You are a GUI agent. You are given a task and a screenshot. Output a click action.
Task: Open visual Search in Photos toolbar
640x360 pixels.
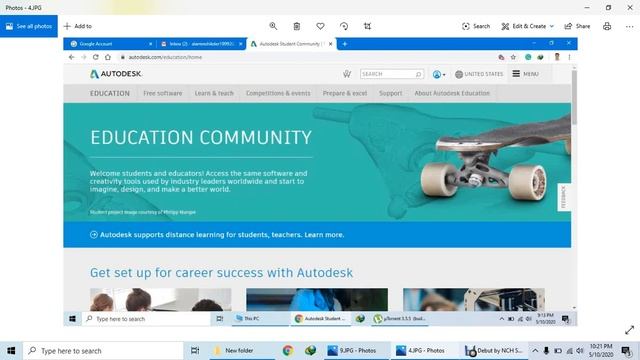tap(476, 26)
